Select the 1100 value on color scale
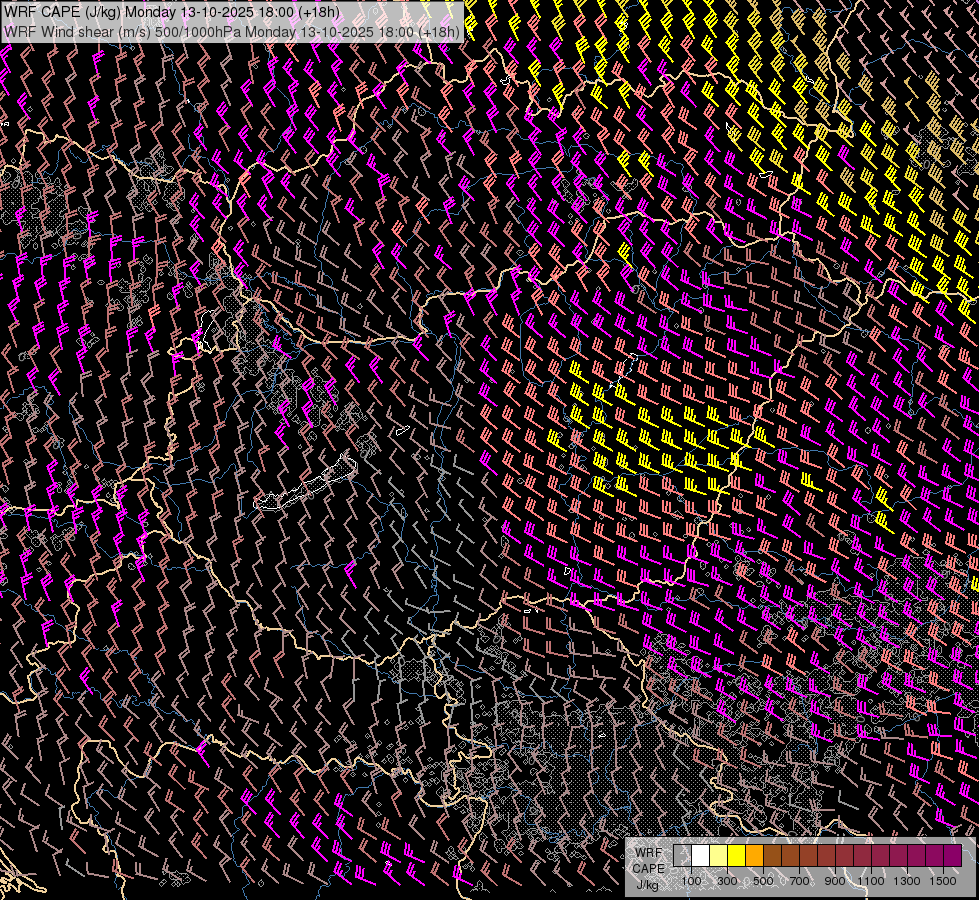 (871, 881)
